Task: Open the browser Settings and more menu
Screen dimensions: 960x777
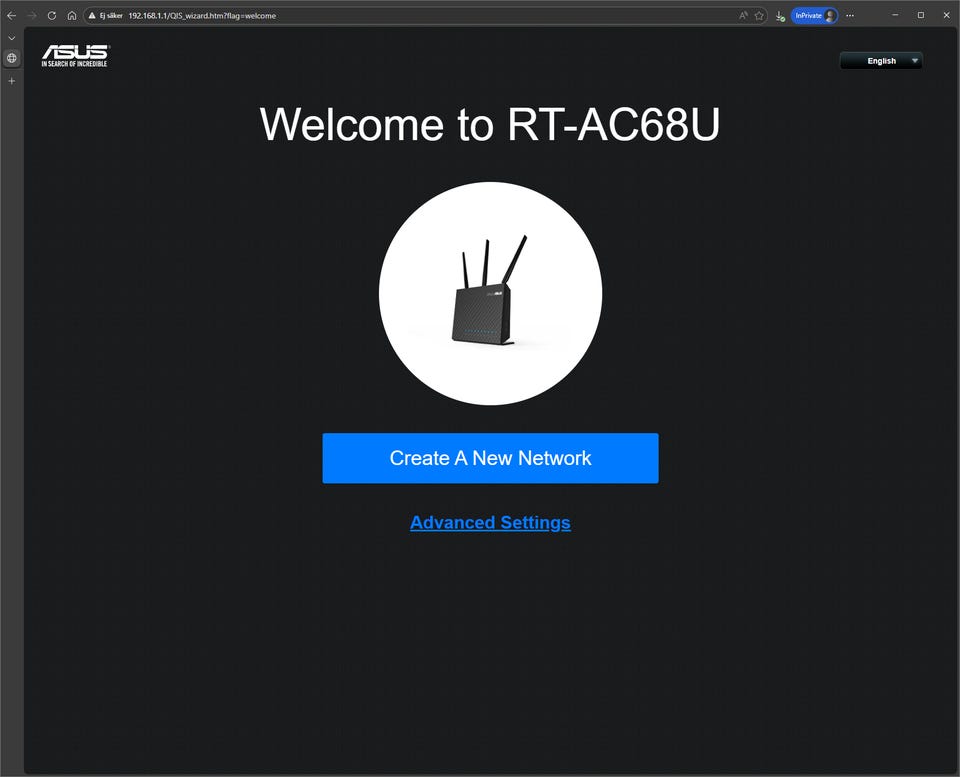Action: 850,16
